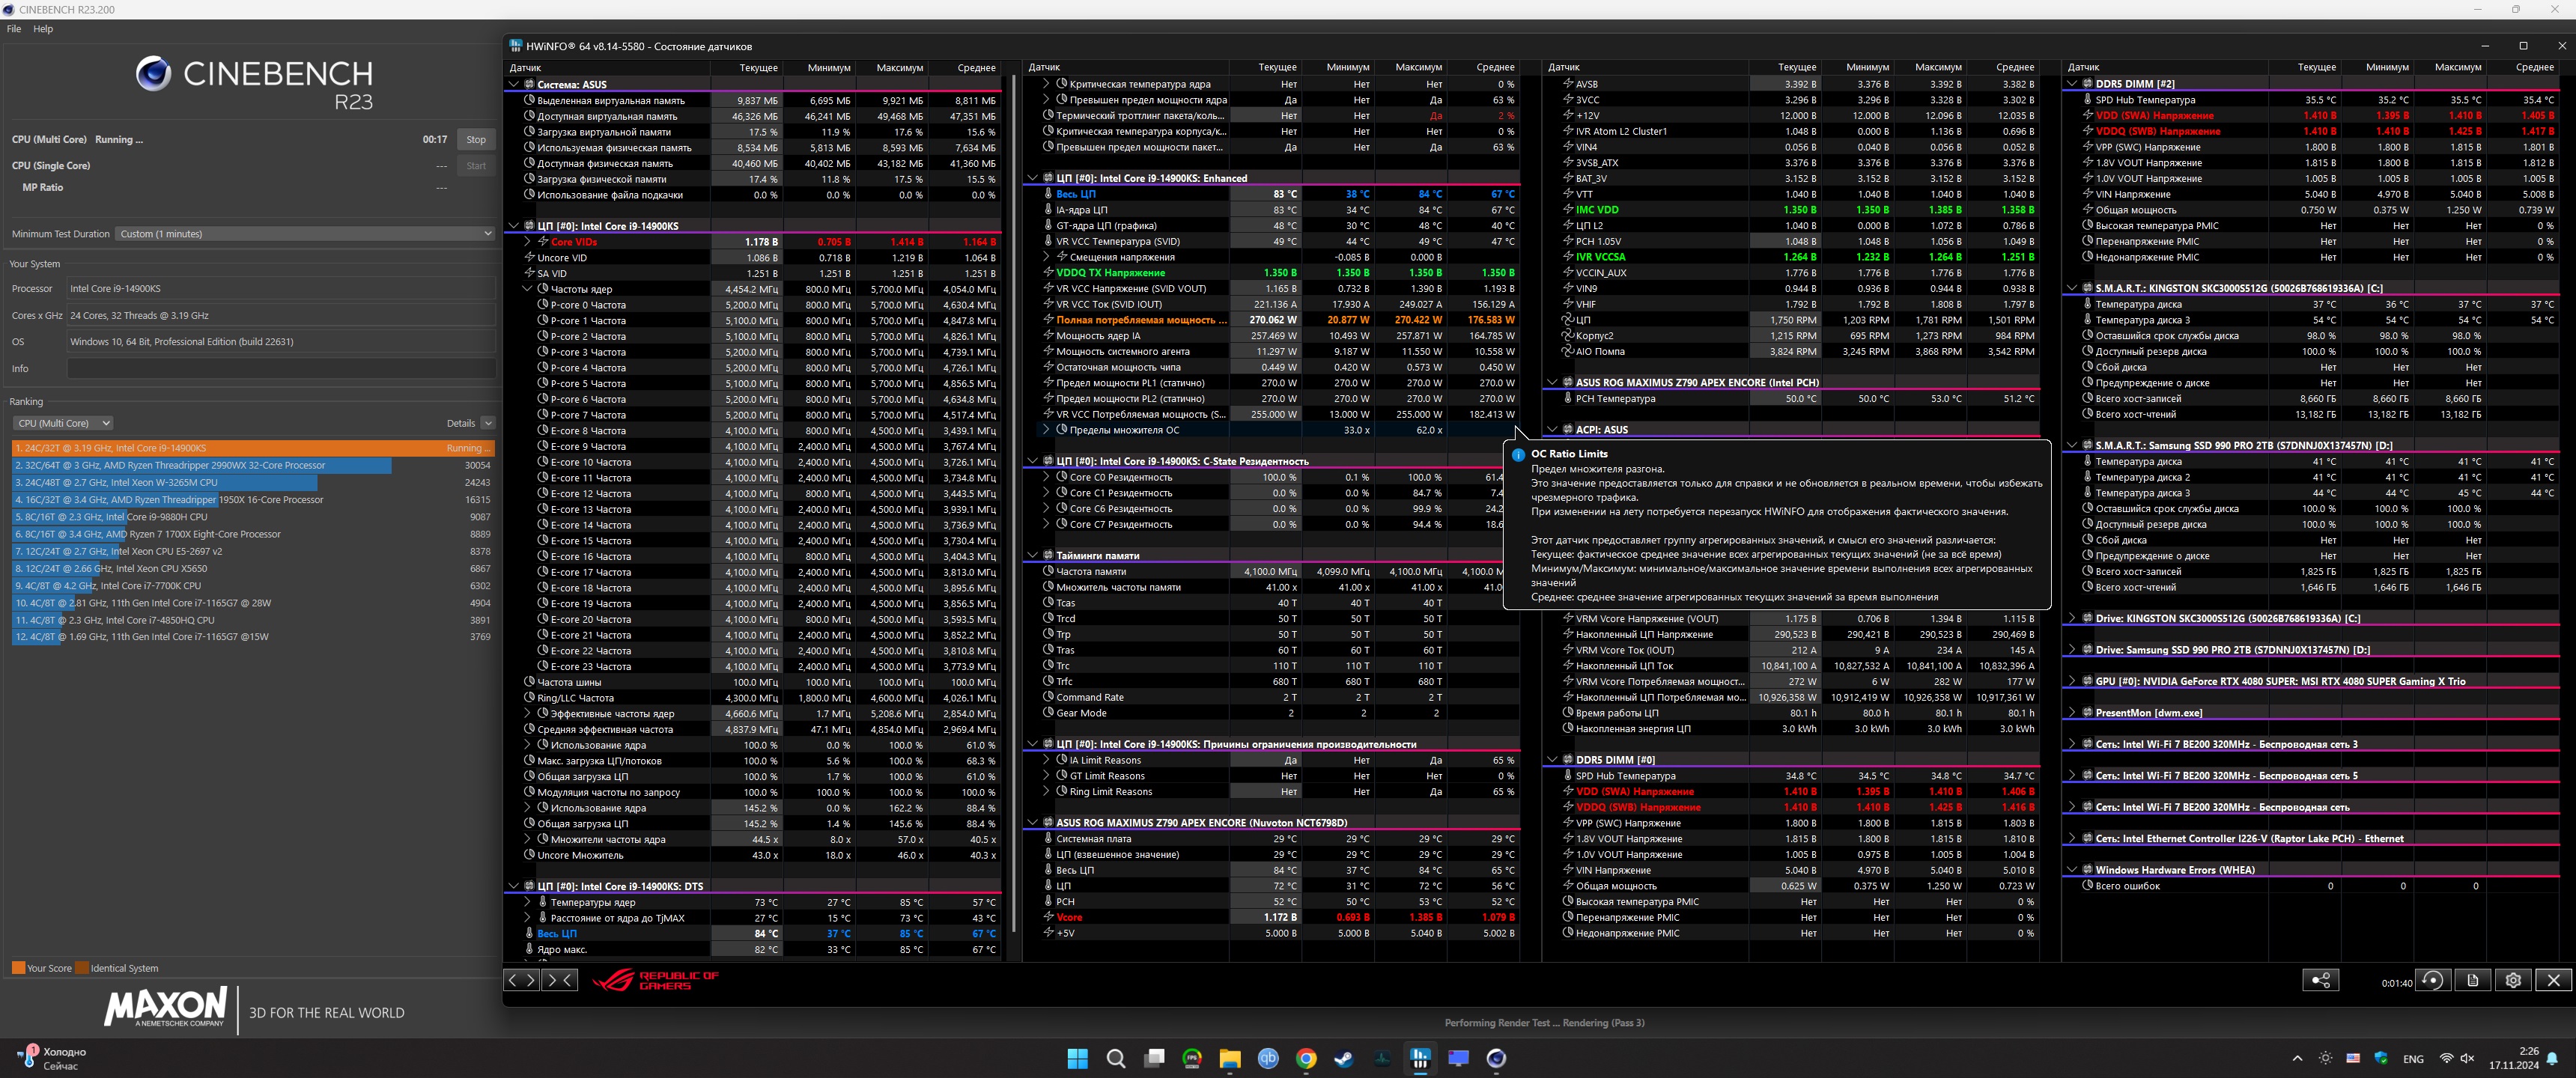2576x1078 pixels.
Task: Open the Cinebench Help menu
Action: pos(43,29)
